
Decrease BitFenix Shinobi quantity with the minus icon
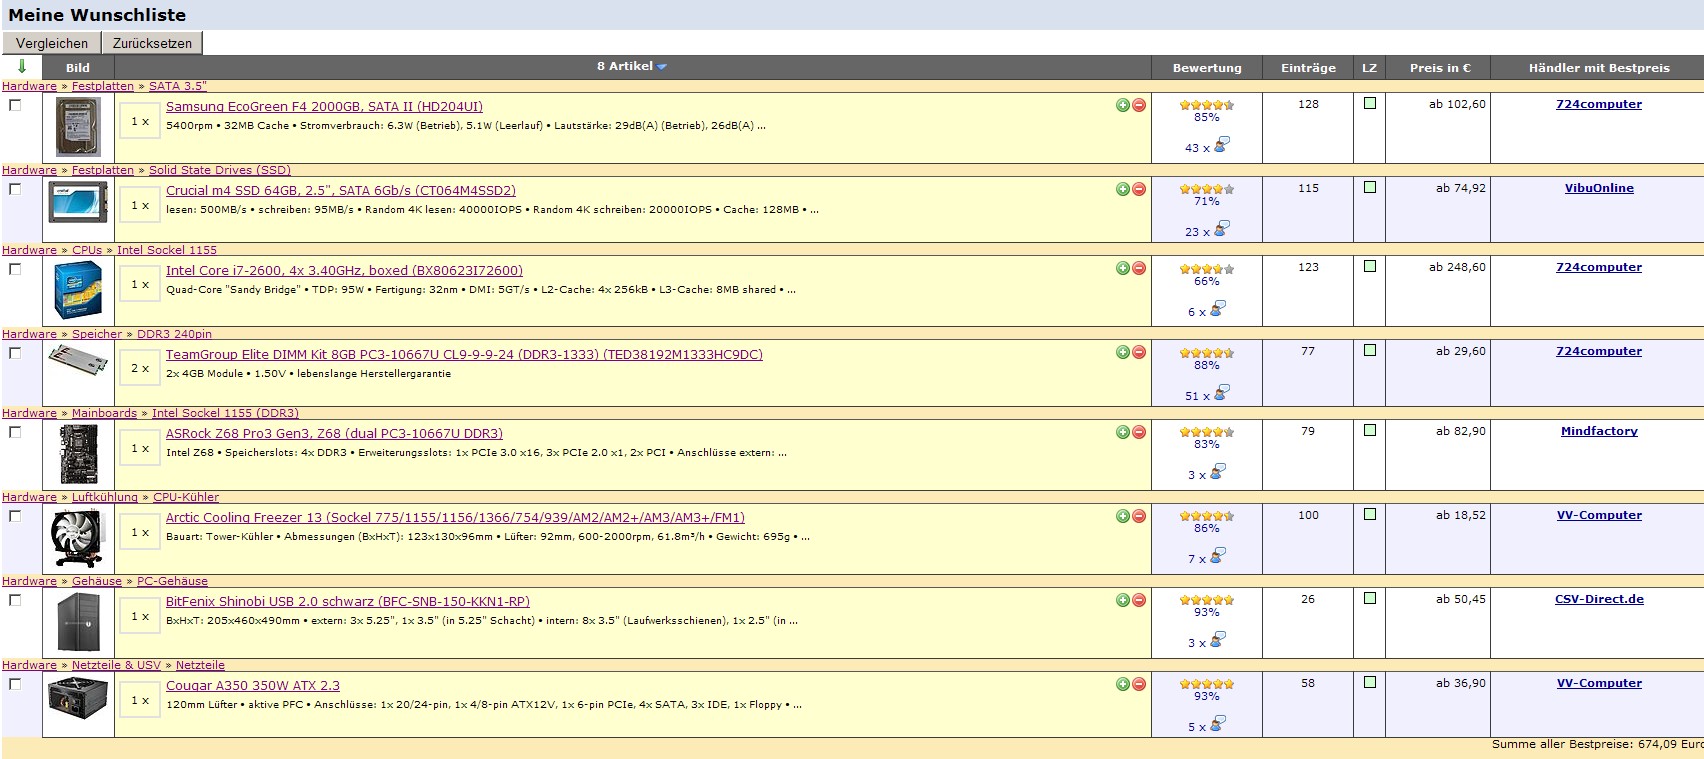1139,600
